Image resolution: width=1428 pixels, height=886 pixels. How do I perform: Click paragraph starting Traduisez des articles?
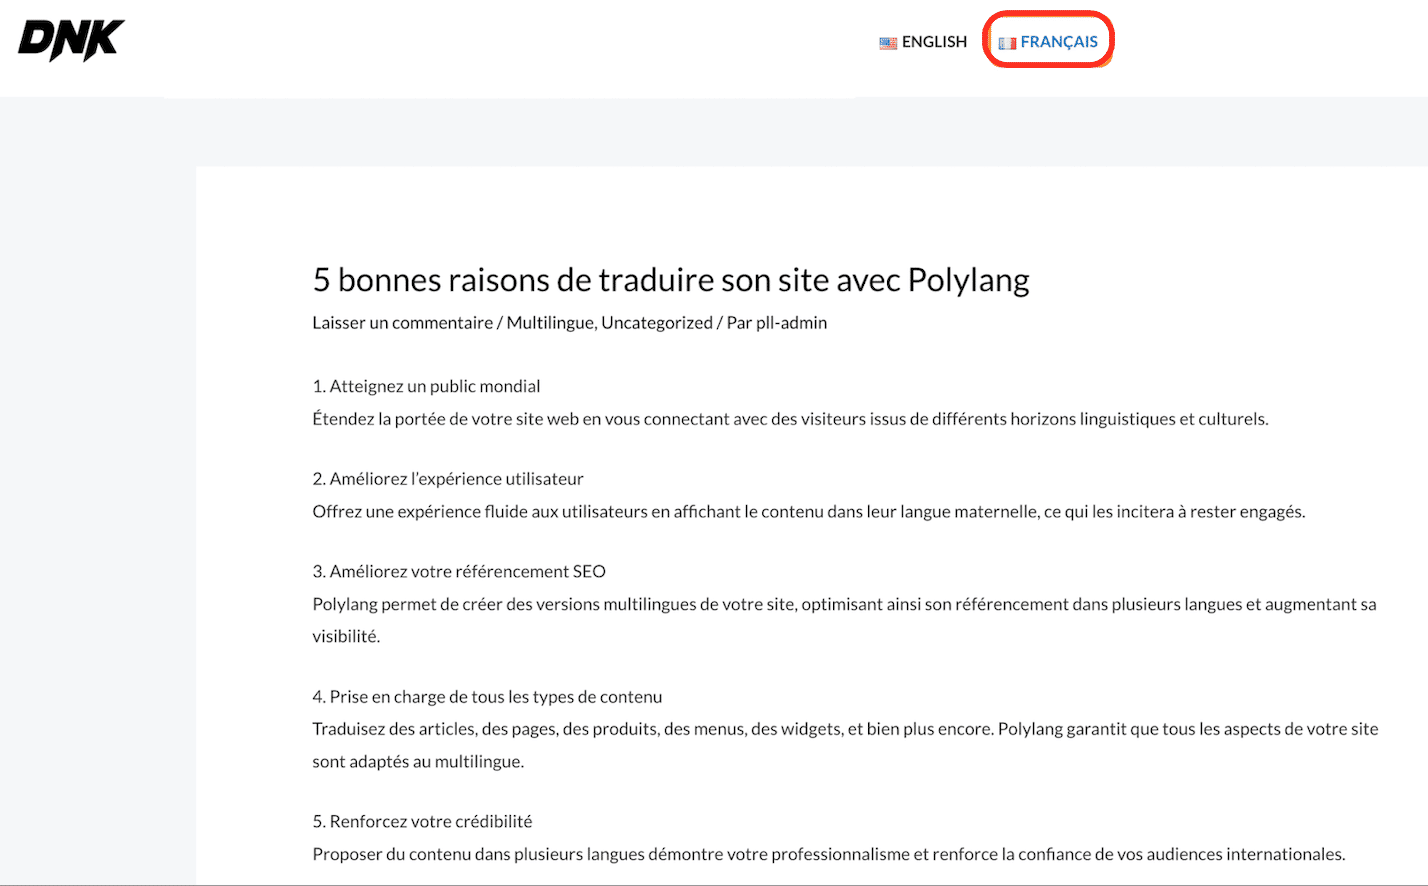tap(845, 745)
